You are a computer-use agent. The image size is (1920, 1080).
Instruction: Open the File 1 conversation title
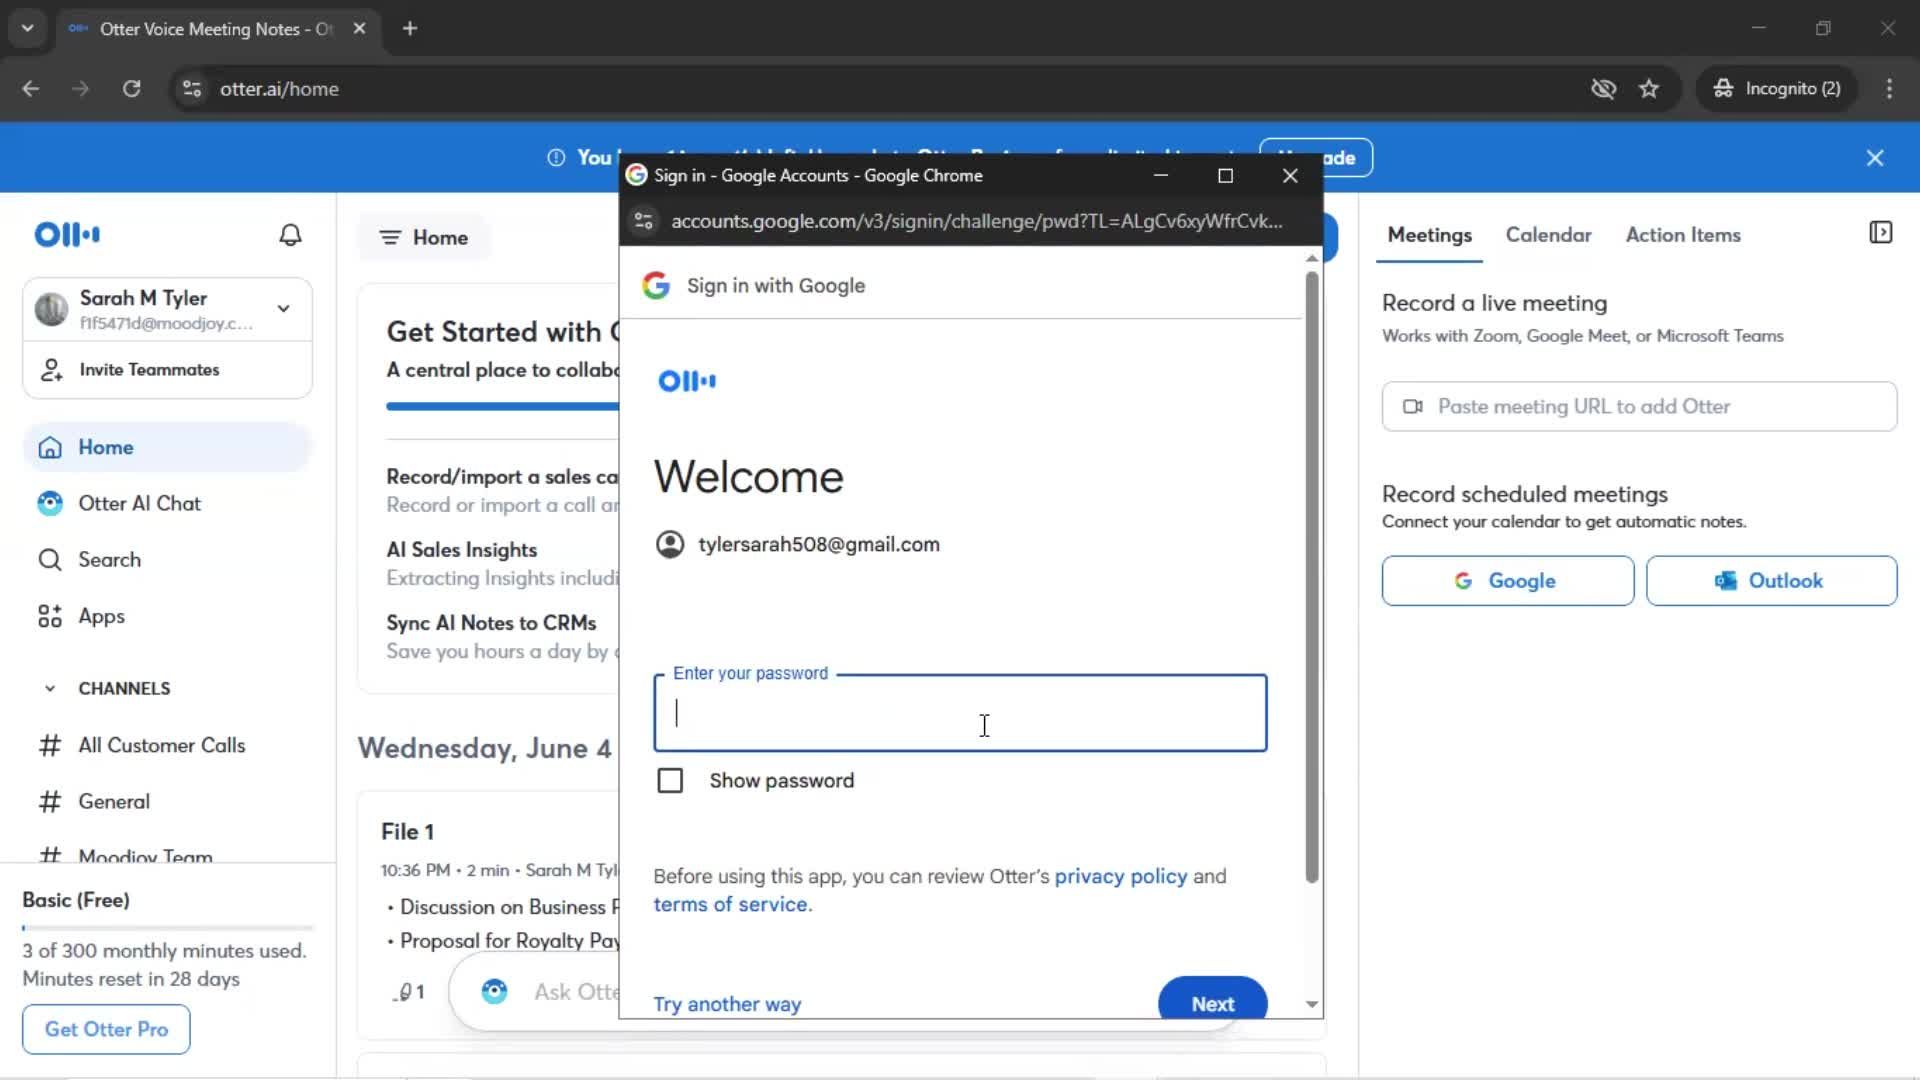pos(407,832)
